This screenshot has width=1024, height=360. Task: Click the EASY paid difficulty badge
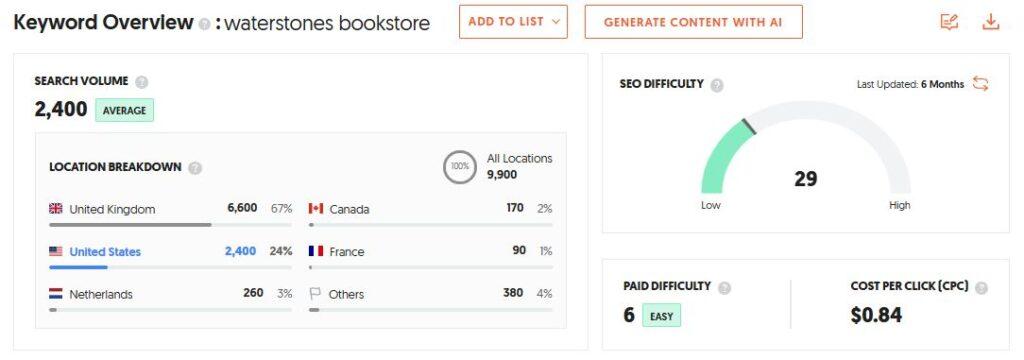tap(662, 316)
